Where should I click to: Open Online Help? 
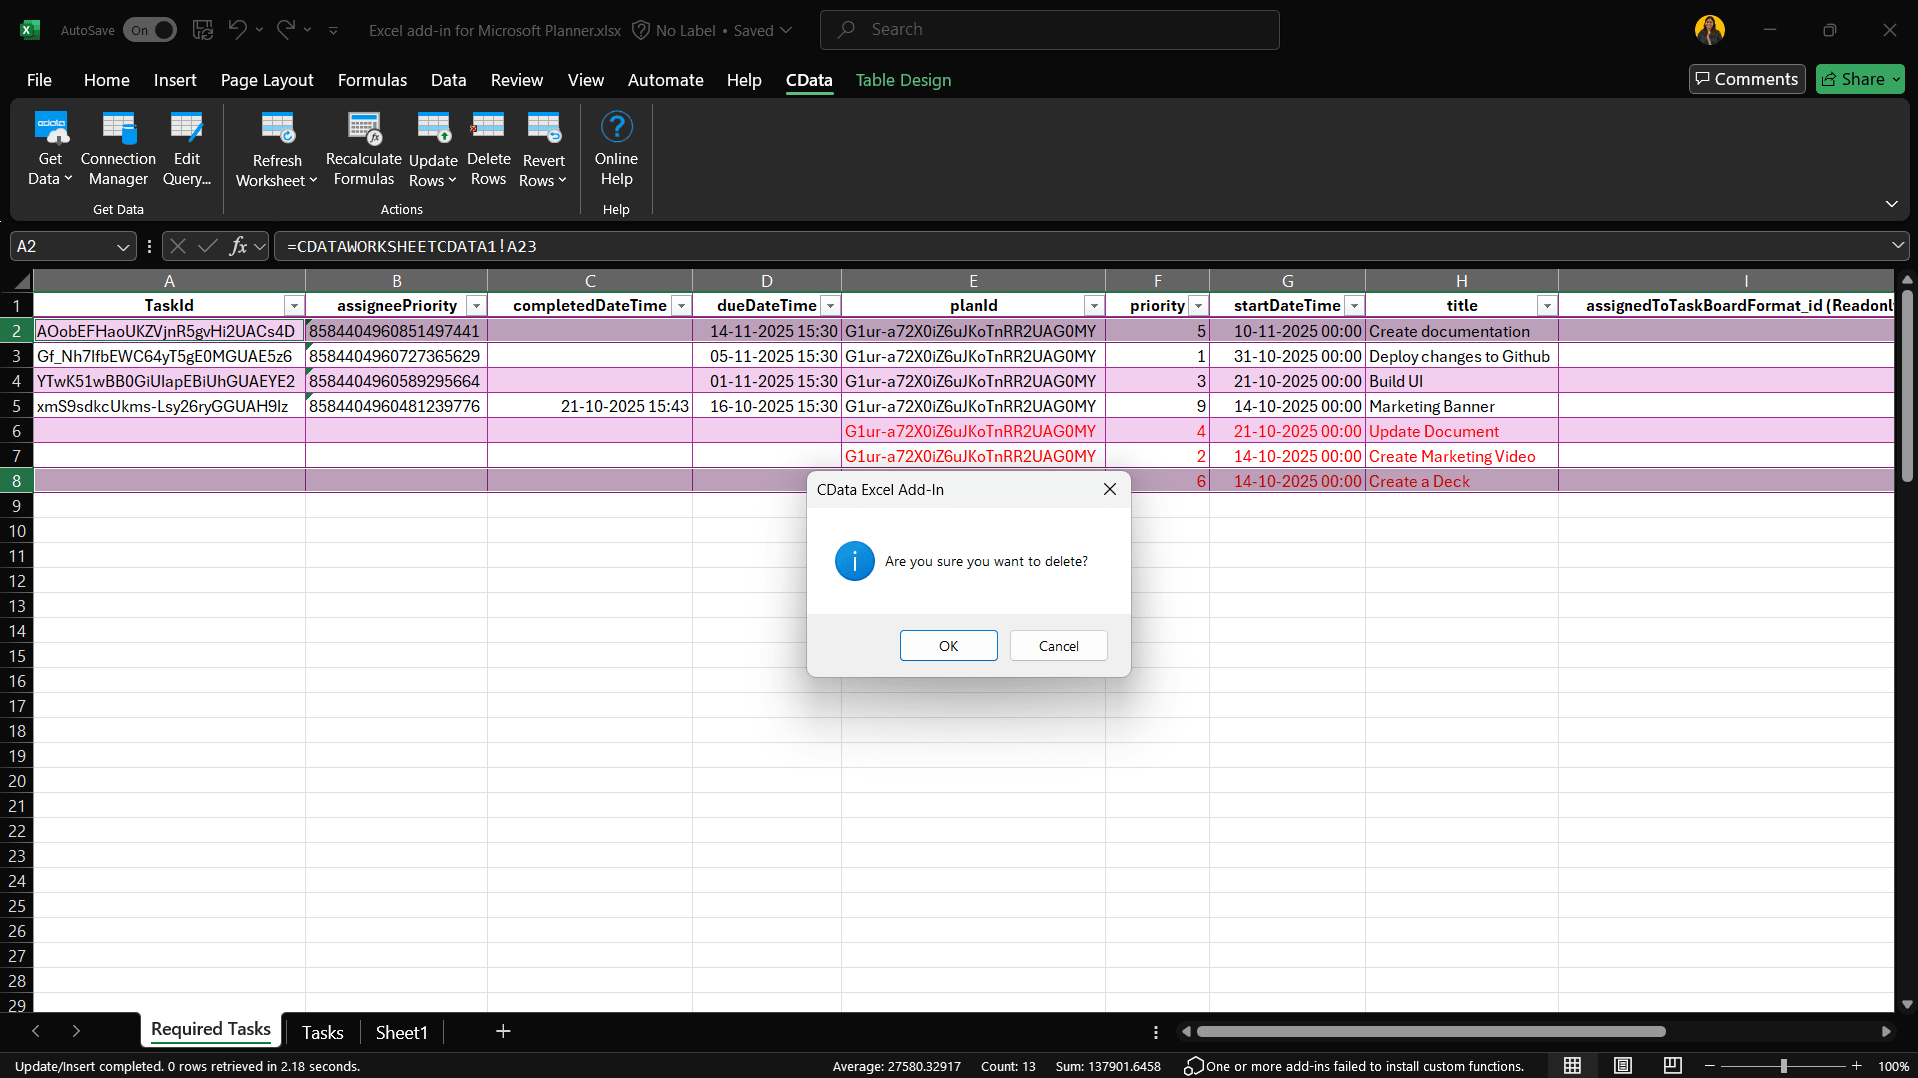tap(616, 128)
